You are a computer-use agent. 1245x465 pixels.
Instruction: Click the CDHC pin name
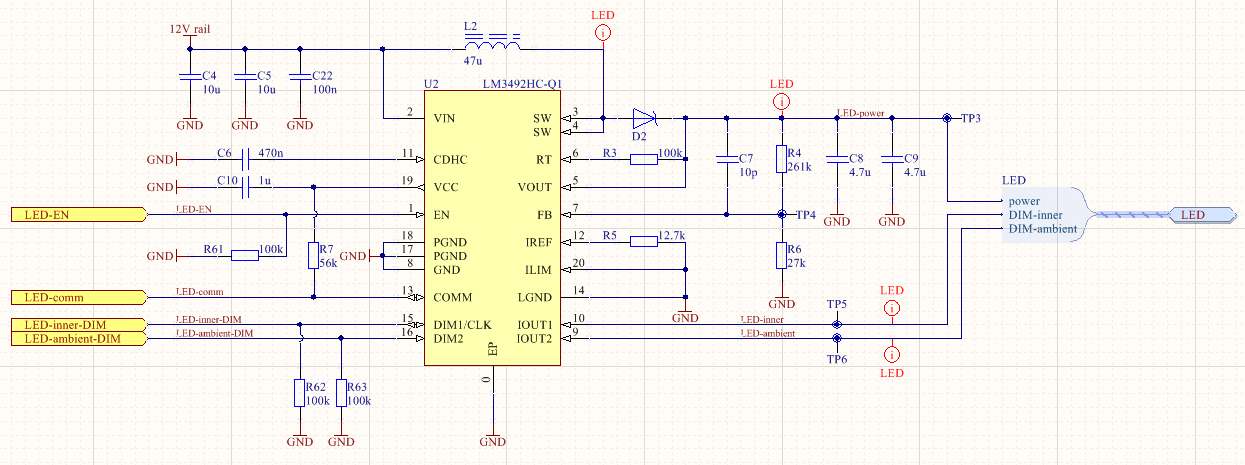pos(450,159)
